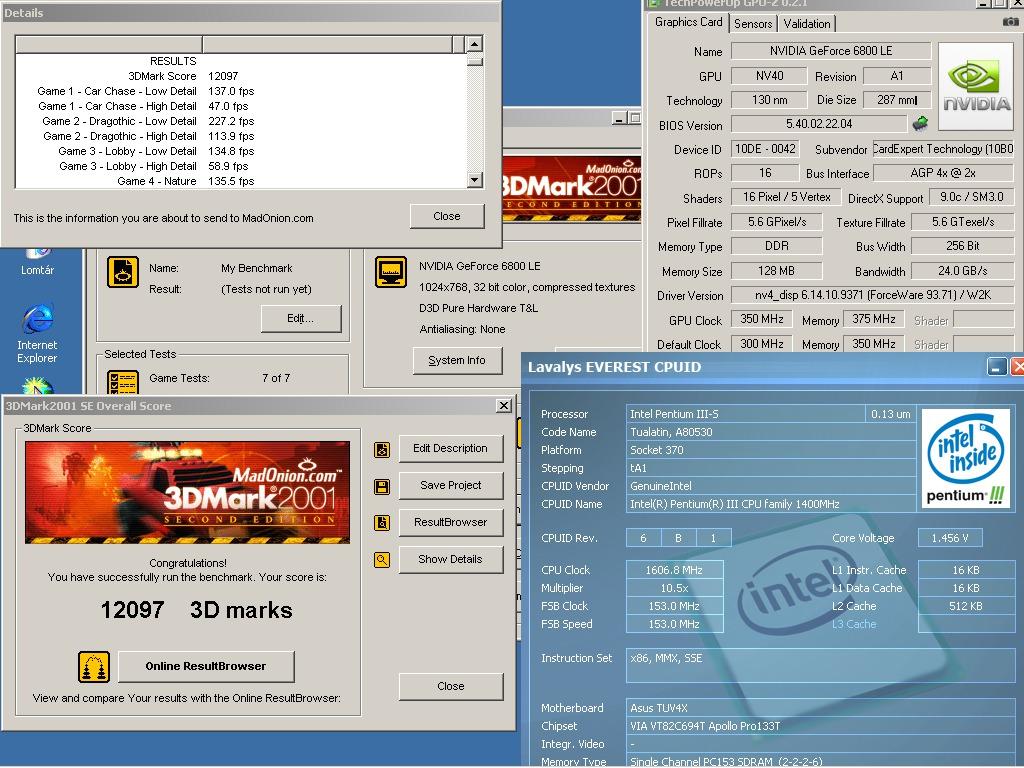Click the Device ID 10DE - 0042 field
Screen dimensions: 1024x768
765,149
